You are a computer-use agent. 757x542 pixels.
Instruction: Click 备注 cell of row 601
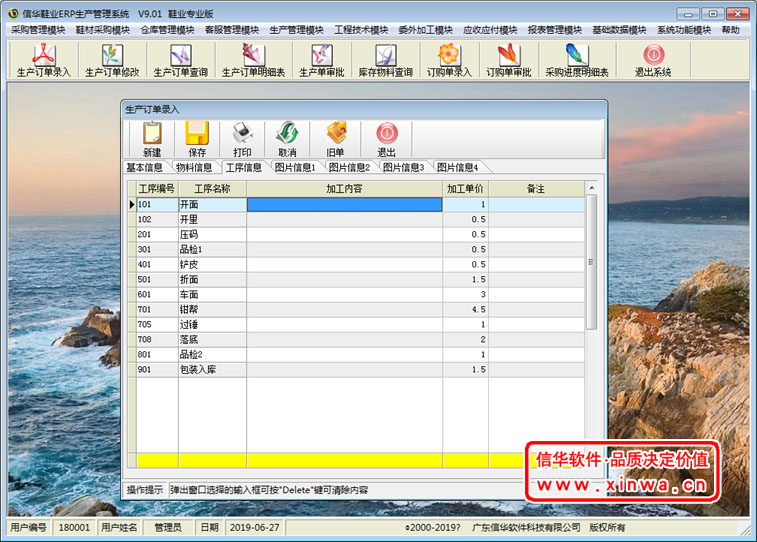click(536, 294)
